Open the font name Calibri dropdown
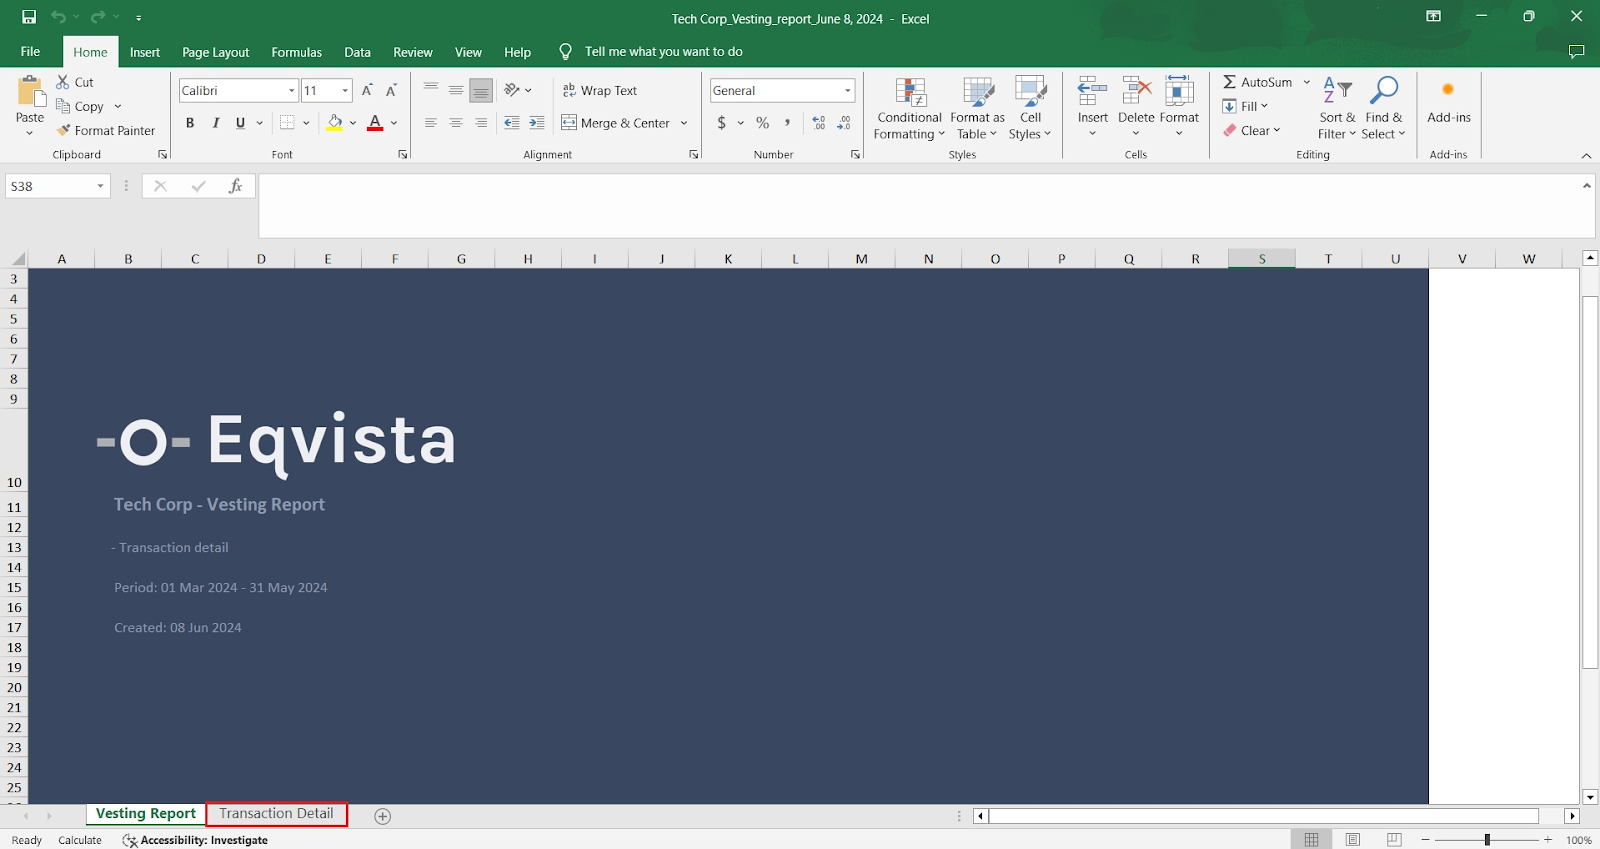Viewport: 1600px width, 849px height. click(292, 90)
